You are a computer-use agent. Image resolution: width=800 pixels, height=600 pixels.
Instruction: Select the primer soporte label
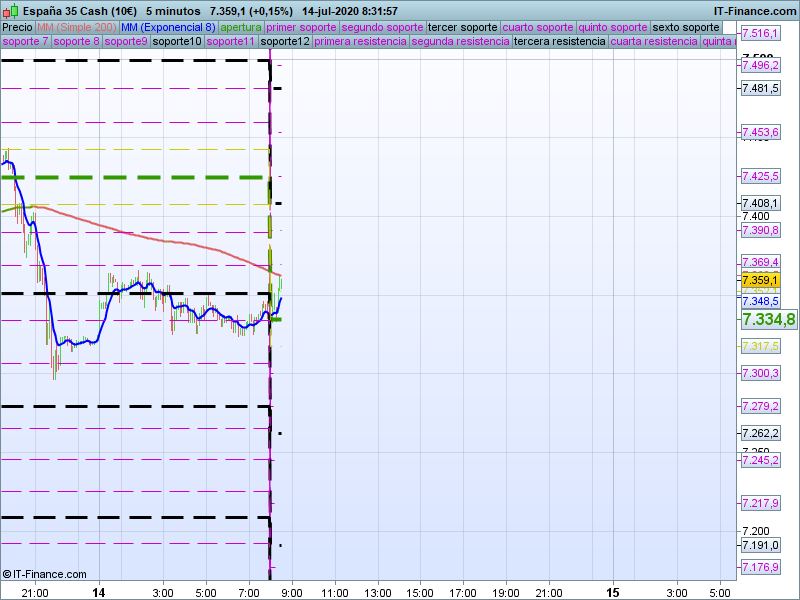pos(301,28)
